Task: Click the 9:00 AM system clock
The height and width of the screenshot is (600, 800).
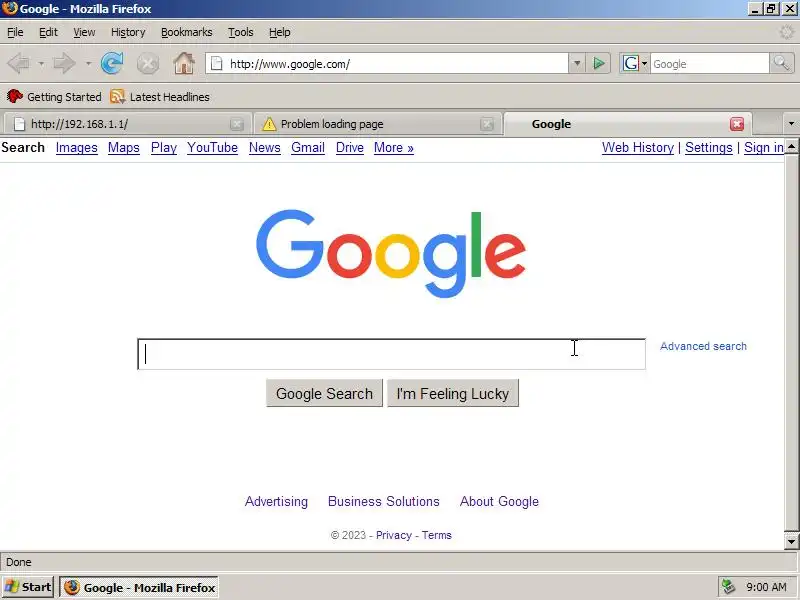Action: click(x=767, y=587)
